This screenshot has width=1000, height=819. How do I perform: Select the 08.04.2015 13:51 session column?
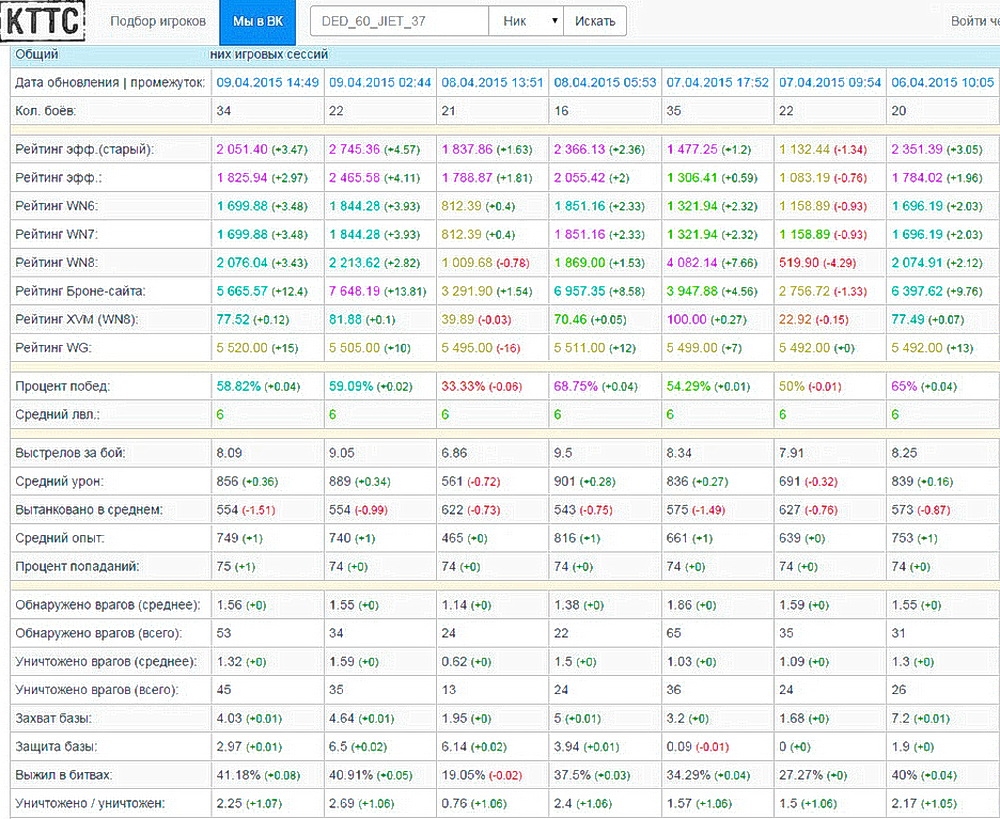[493, 82]
